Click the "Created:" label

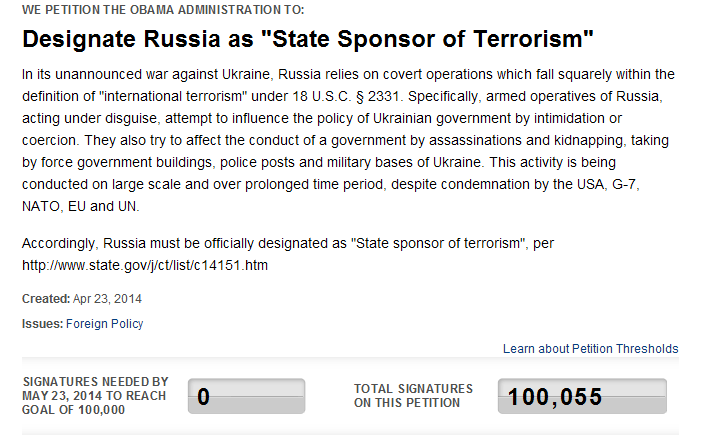[x=45, y=298]
